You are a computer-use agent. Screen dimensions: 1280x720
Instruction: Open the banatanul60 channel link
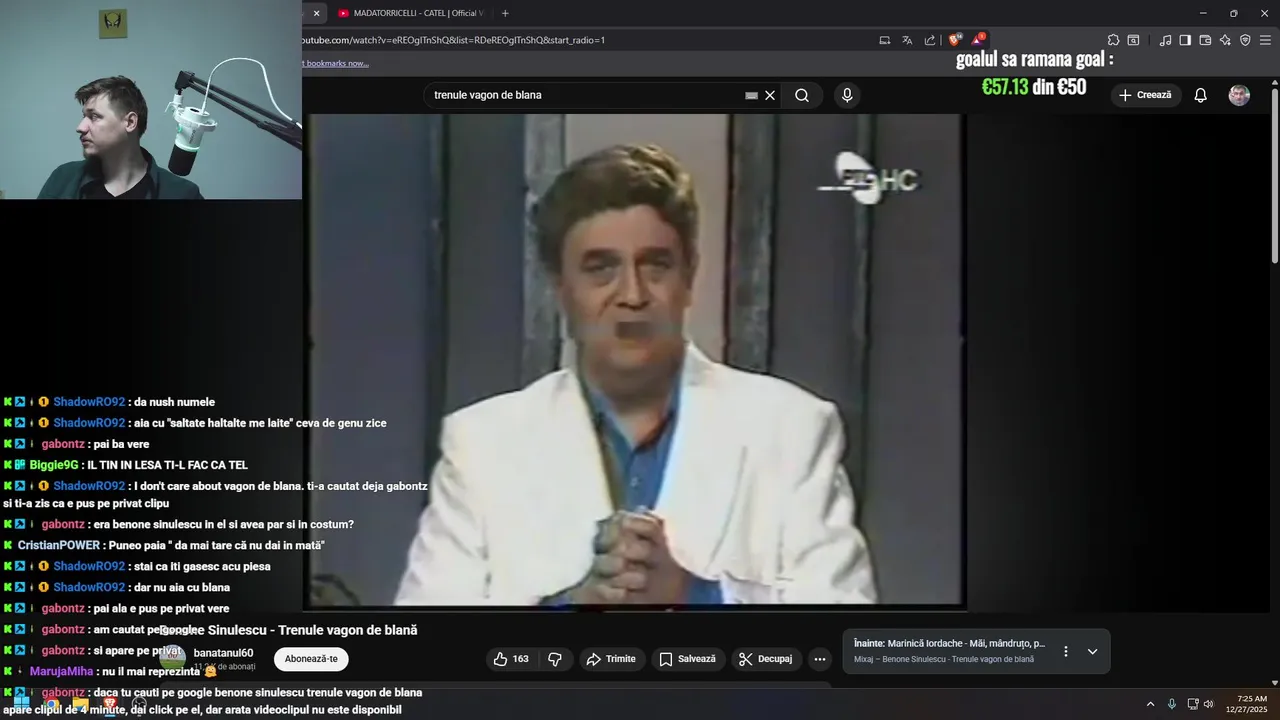pos(223,653)
